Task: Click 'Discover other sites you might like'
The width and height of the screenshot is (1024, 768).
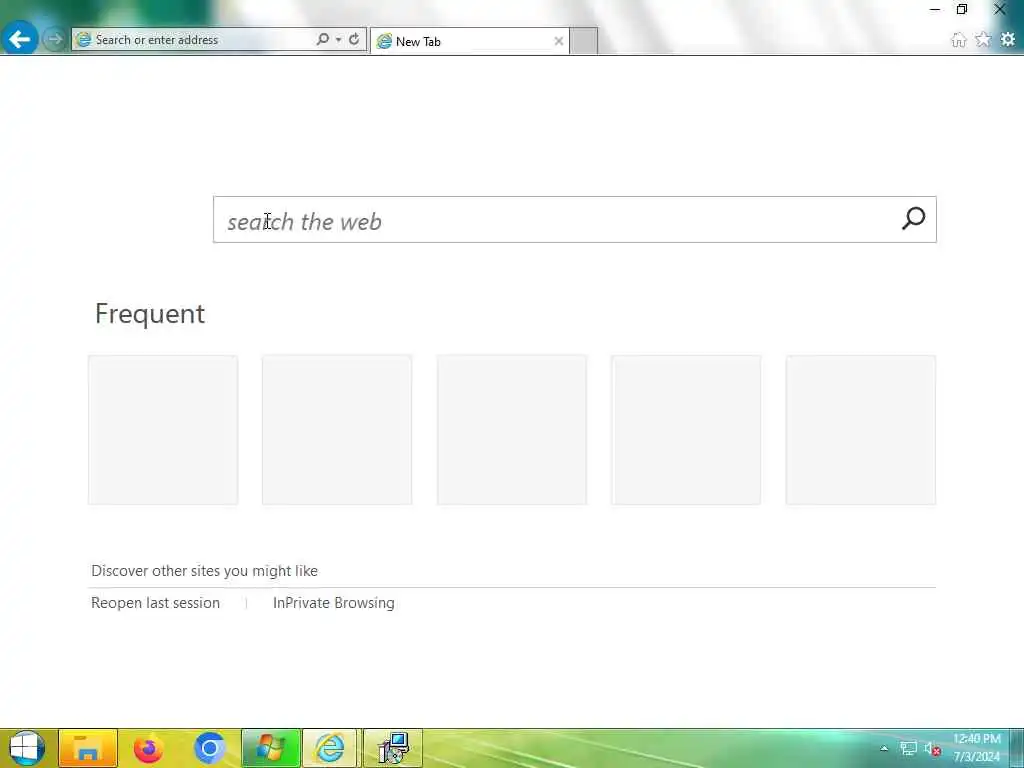Action: pyautogui.click(x=204, y=571)
